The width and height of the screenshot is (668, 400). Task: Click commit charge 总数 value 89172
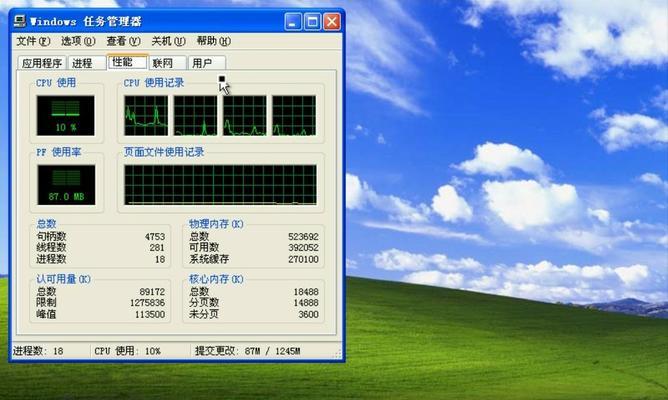(152, 292)
